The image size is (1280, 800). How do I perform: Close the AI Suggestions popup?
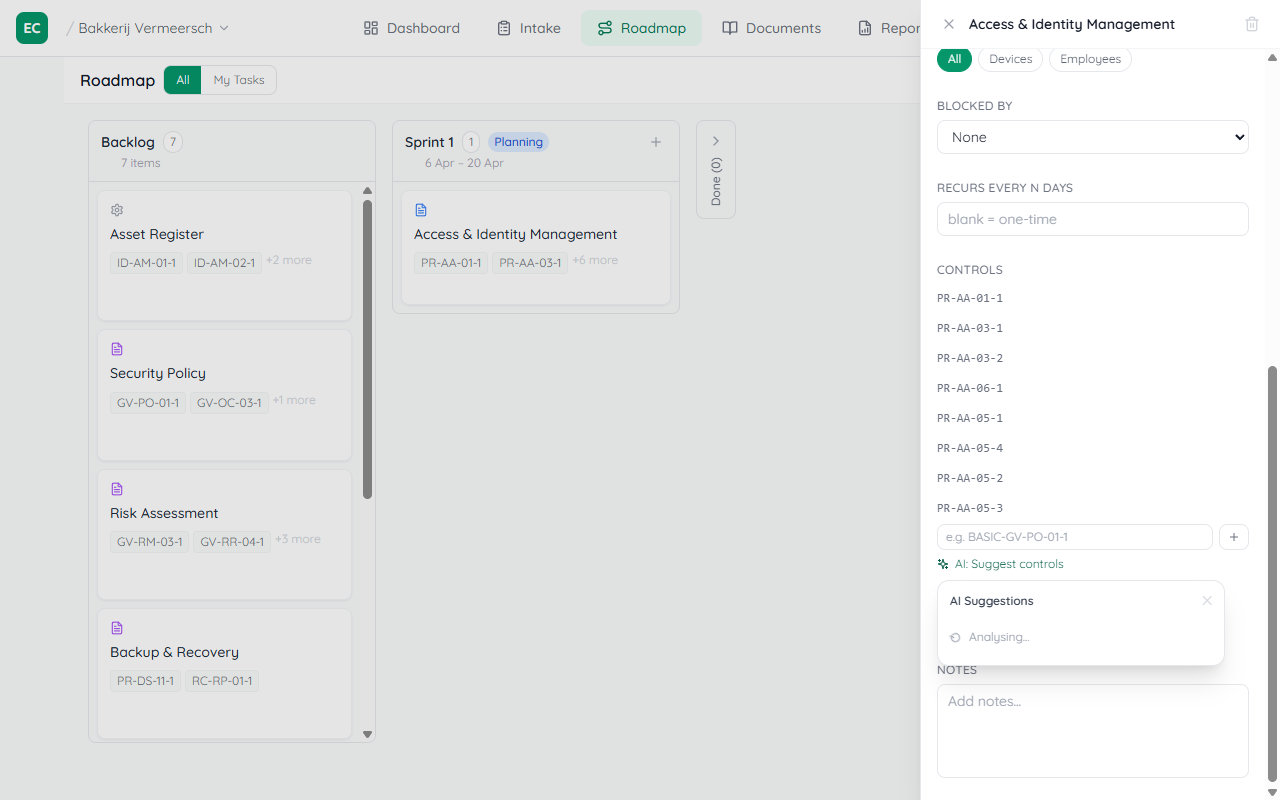[1207, 600]
